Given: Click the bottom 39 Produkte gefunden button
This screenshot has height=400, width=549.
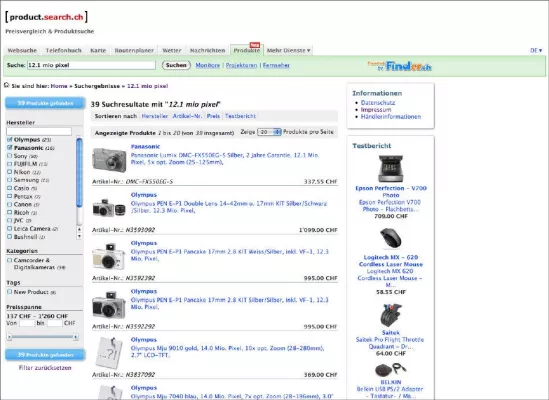Looking at the screenshot, I should [45, 355].
